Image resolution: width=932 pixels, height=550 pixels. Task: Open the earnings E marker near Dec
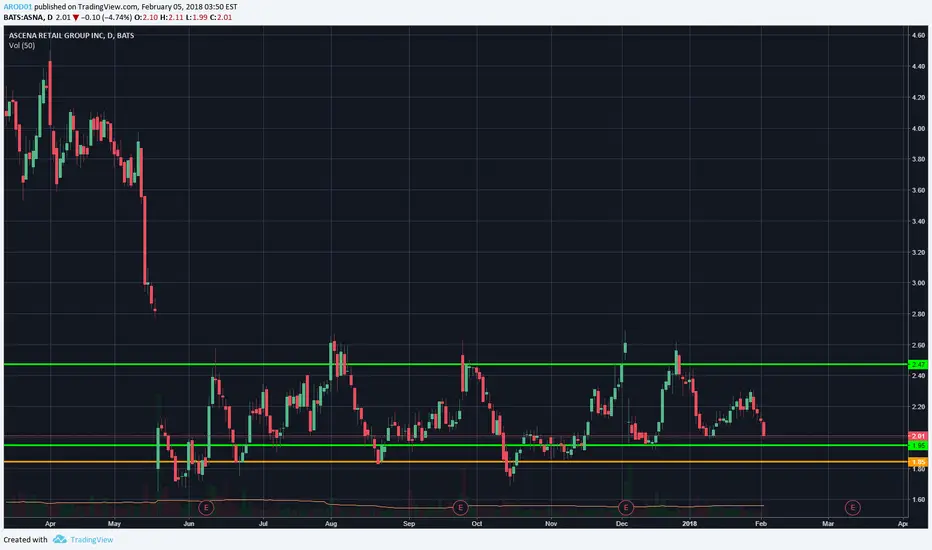tap(625, 507)
